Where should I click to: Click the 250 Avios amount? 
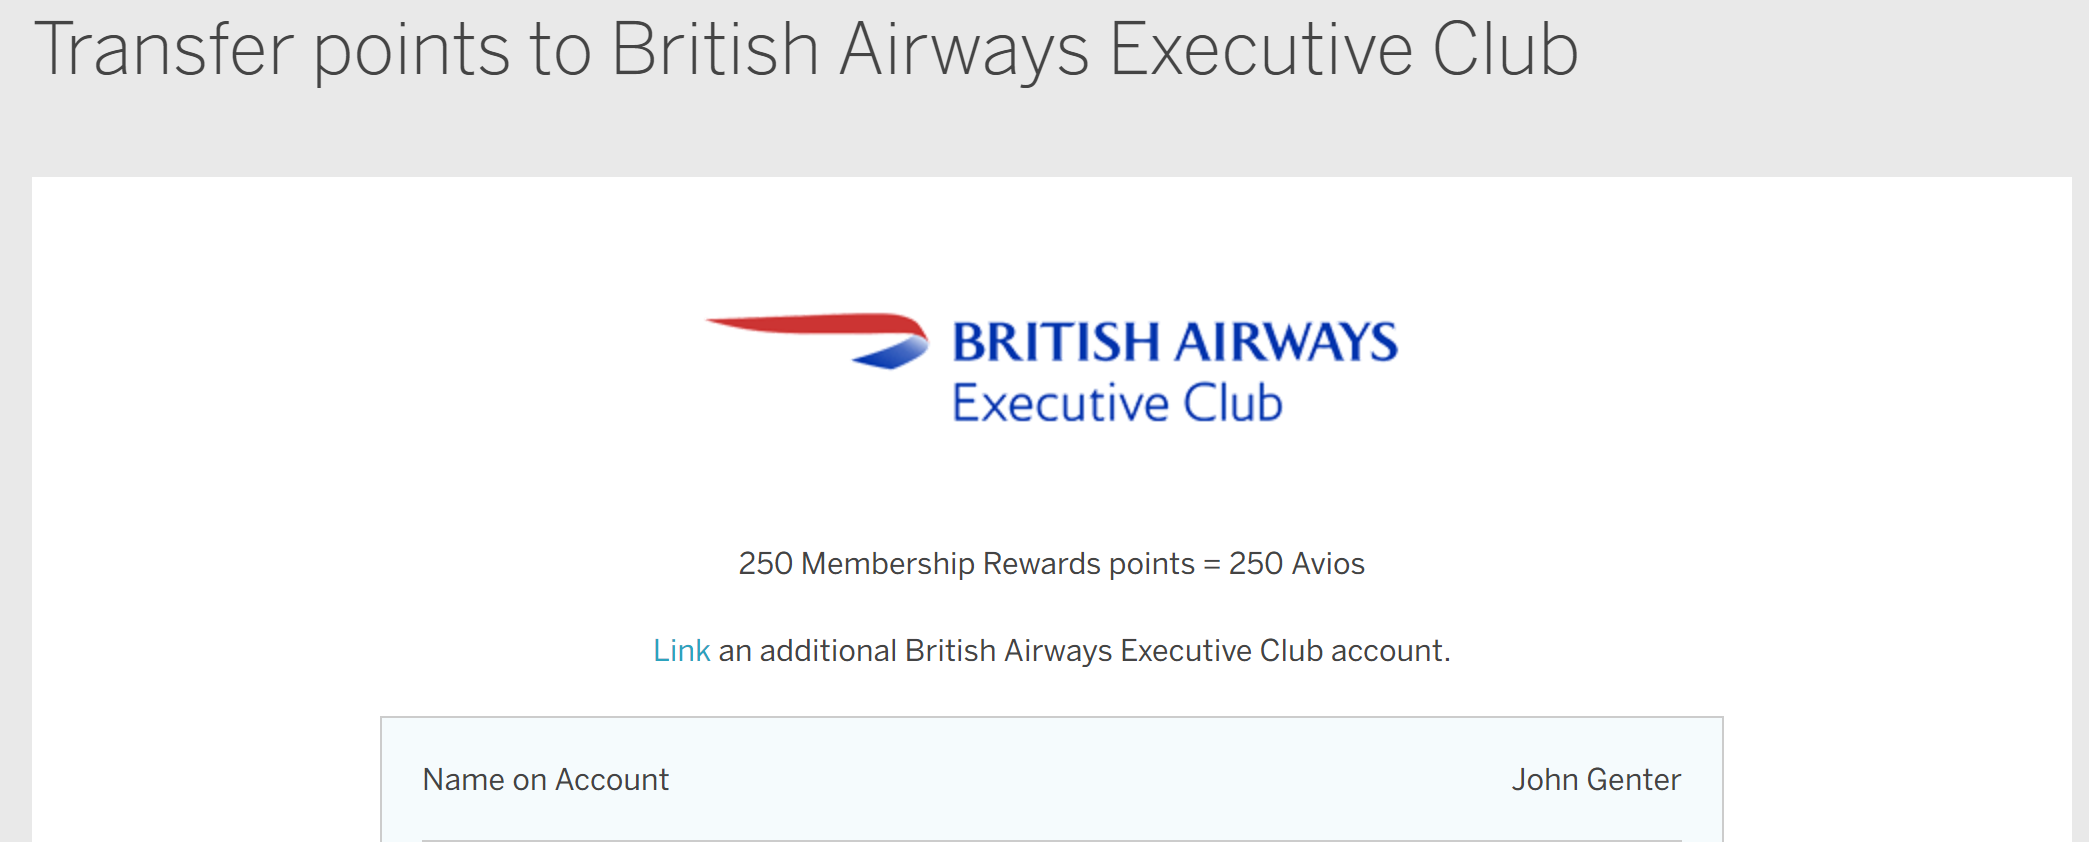(1296, 564)
